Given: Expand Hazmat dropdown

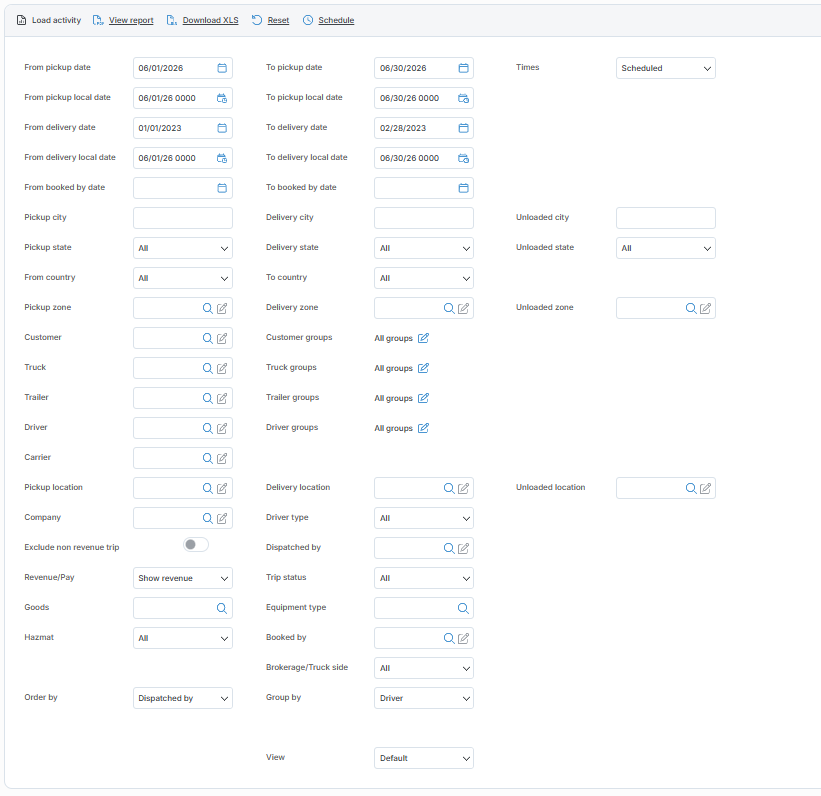Looking at the screenshot, I should coord(183,638).
